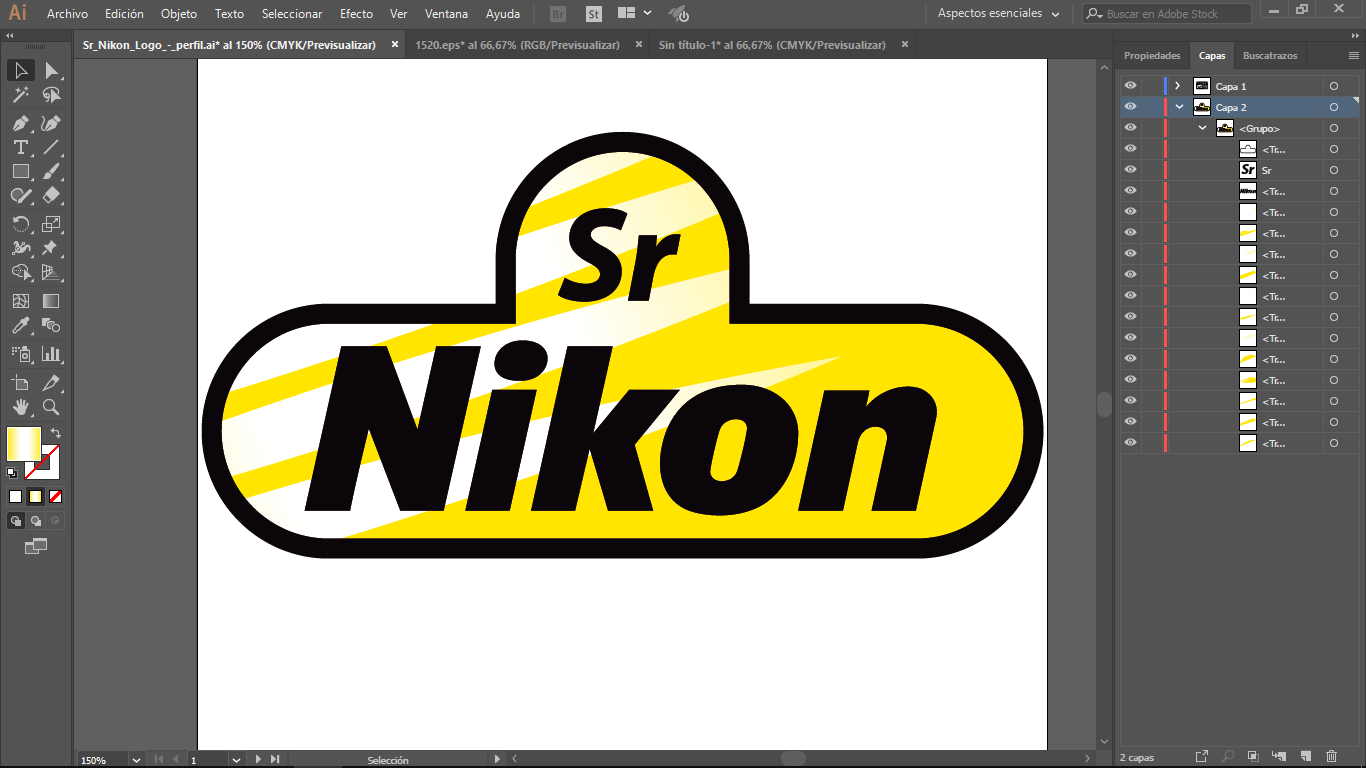Click the target circle for <Grupo>
This screenshot has height=768, width=1366.
click(x=1334, y=128)
